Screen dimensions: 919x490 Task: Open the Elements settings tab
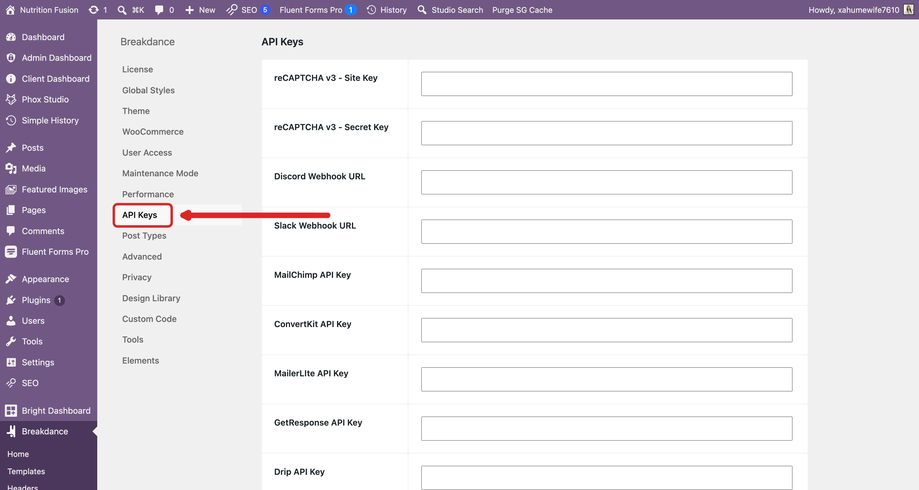click(140, 360)
